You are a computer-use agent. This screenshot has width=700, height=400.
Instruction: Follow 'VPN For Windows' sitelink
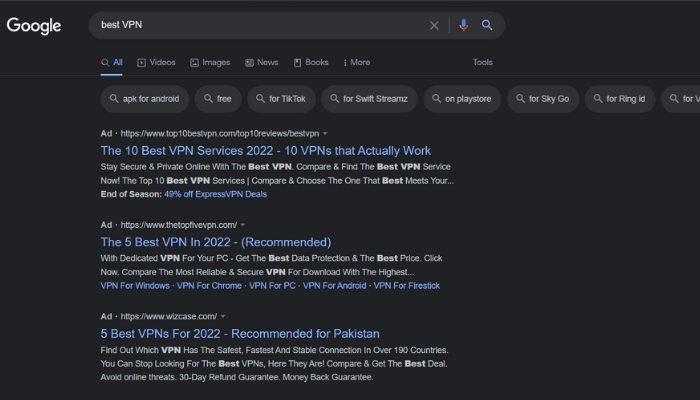coord(135,286)
